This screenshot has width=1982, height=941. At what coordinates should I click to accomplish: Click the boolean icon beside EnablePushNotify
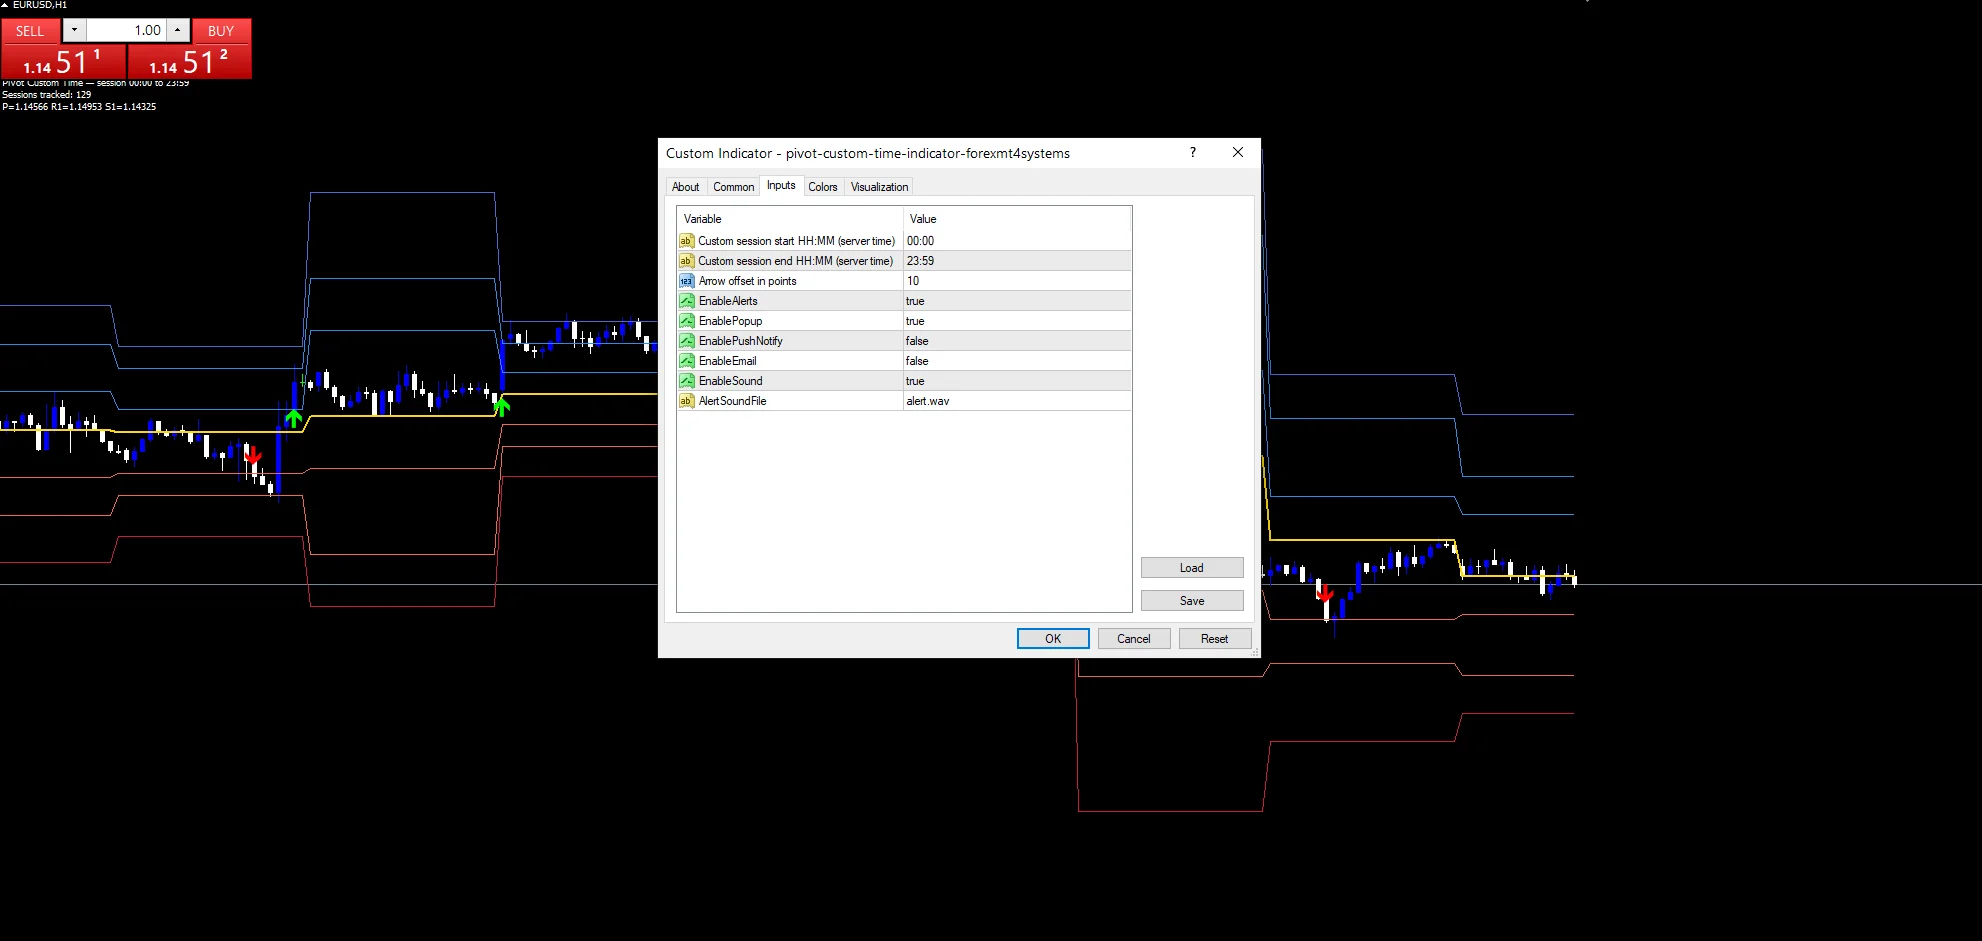pyautogui.click(x=686, y=341)
